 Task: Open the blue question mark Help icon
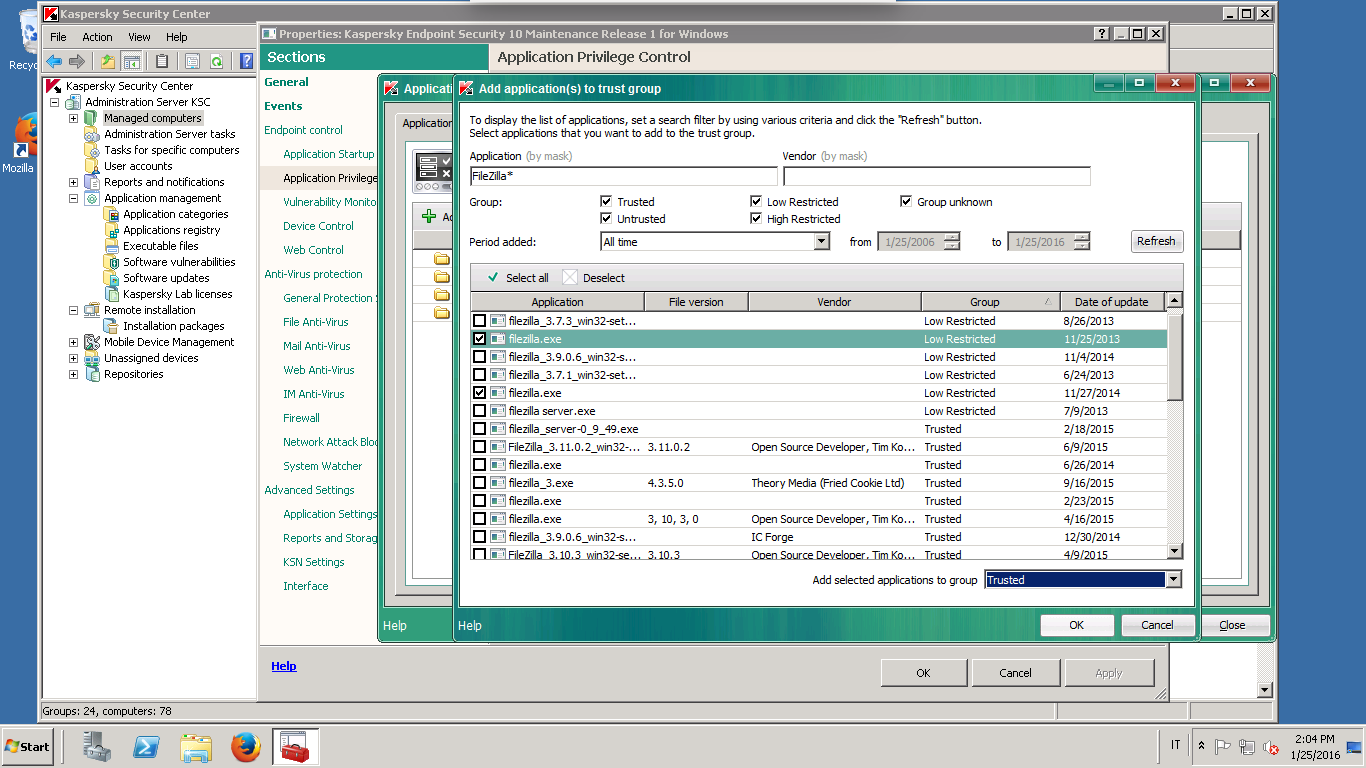click(246, 61)
